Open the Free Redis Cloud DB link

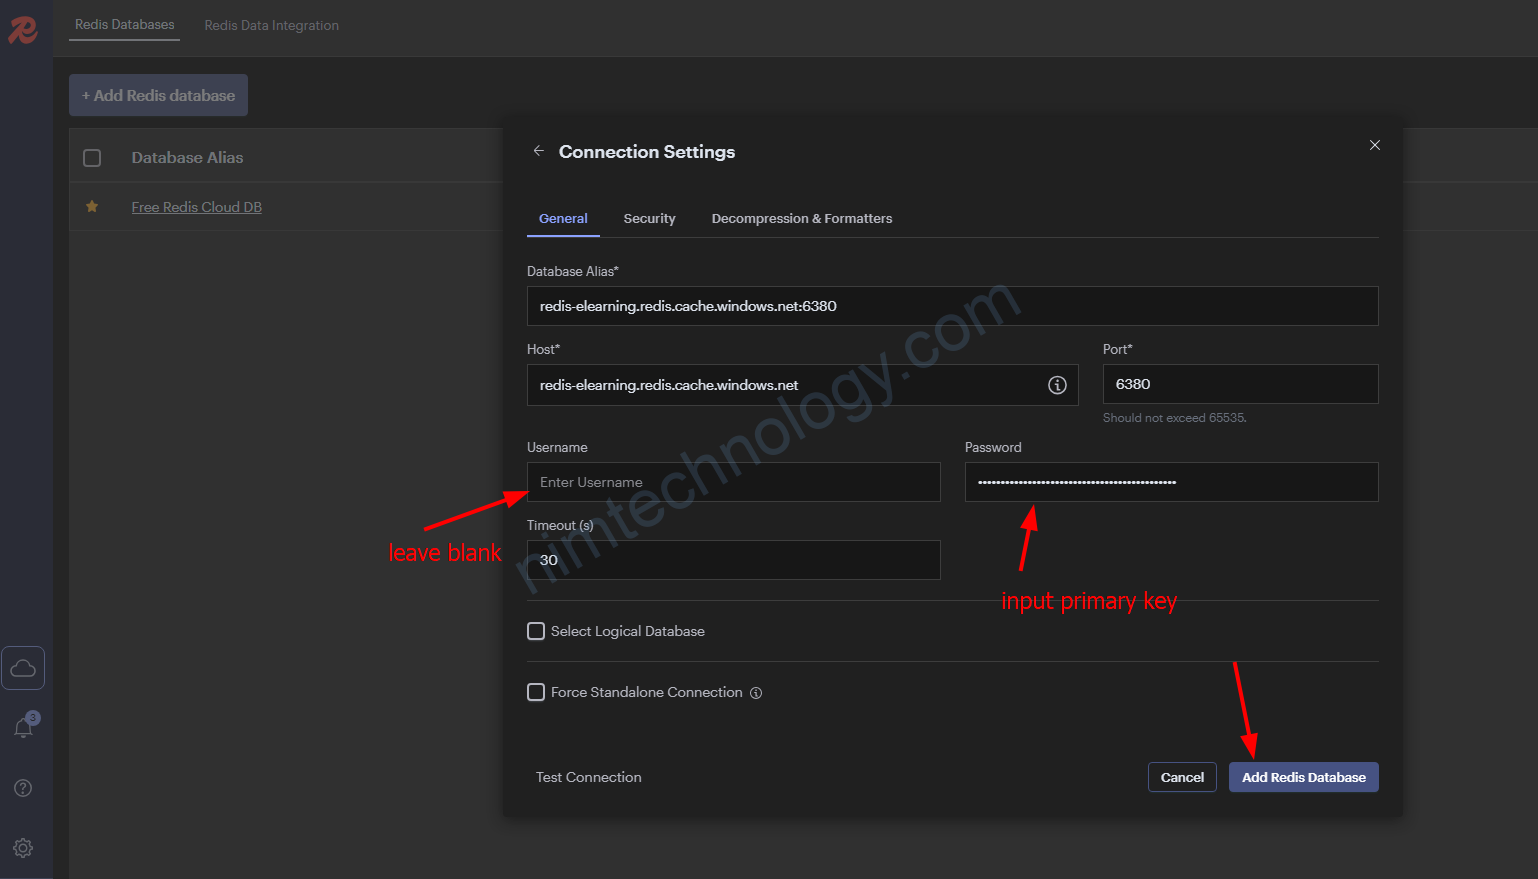pyautogui.click(x=197, y=207)
